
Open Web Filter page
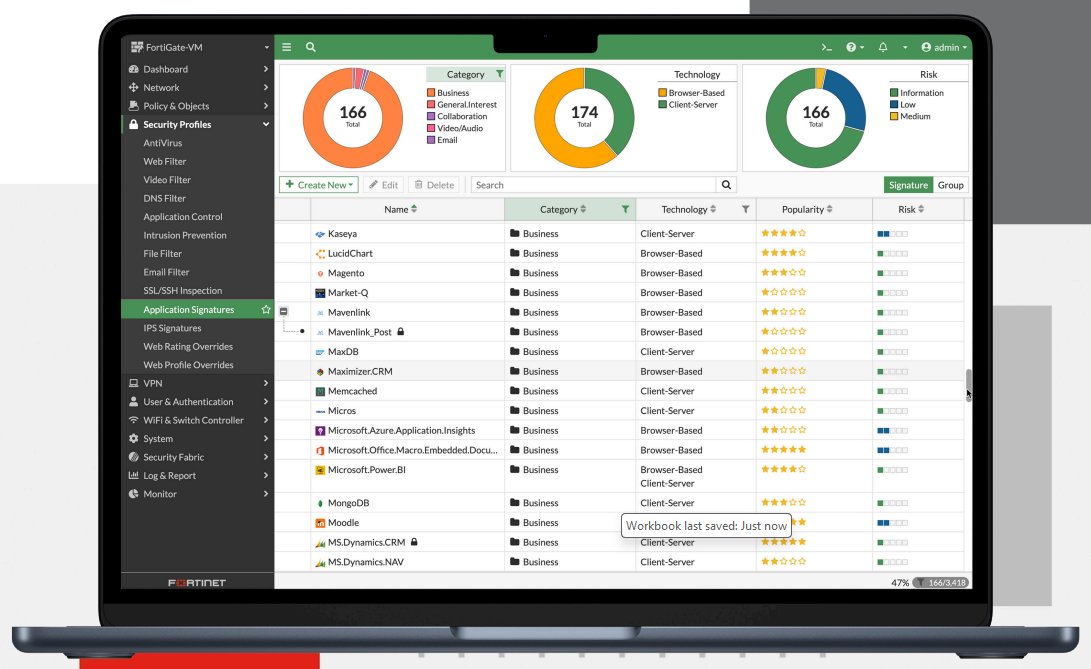(165, 162)
